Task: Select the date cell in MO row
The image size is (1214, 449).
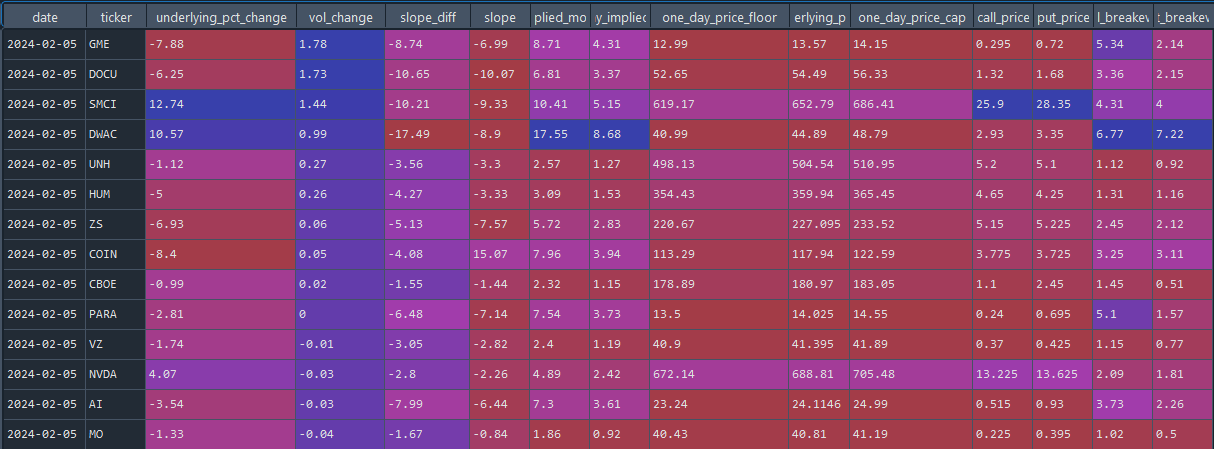Action: (x=43, y=435)
